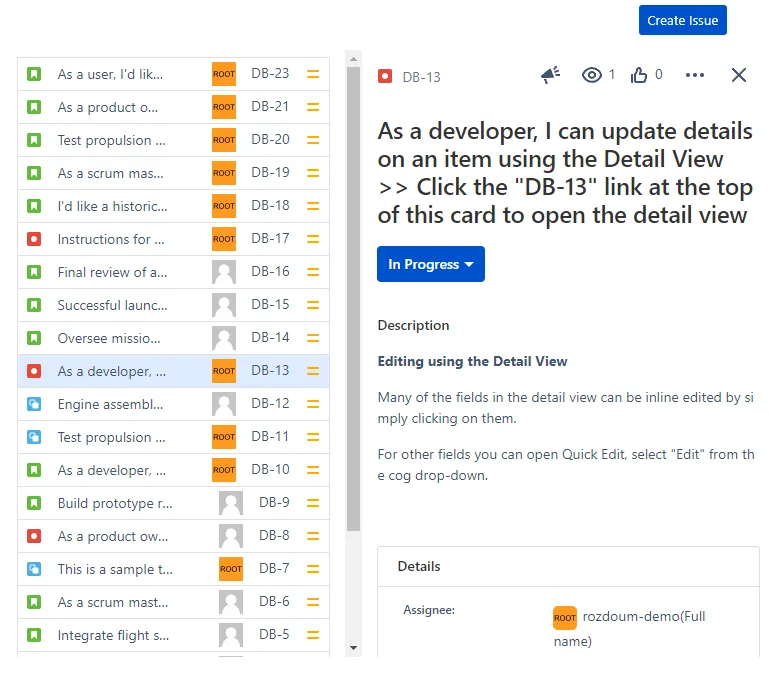The image size is (769, 686).
Task: Click the issue title to edit inline
Action: 565,173
